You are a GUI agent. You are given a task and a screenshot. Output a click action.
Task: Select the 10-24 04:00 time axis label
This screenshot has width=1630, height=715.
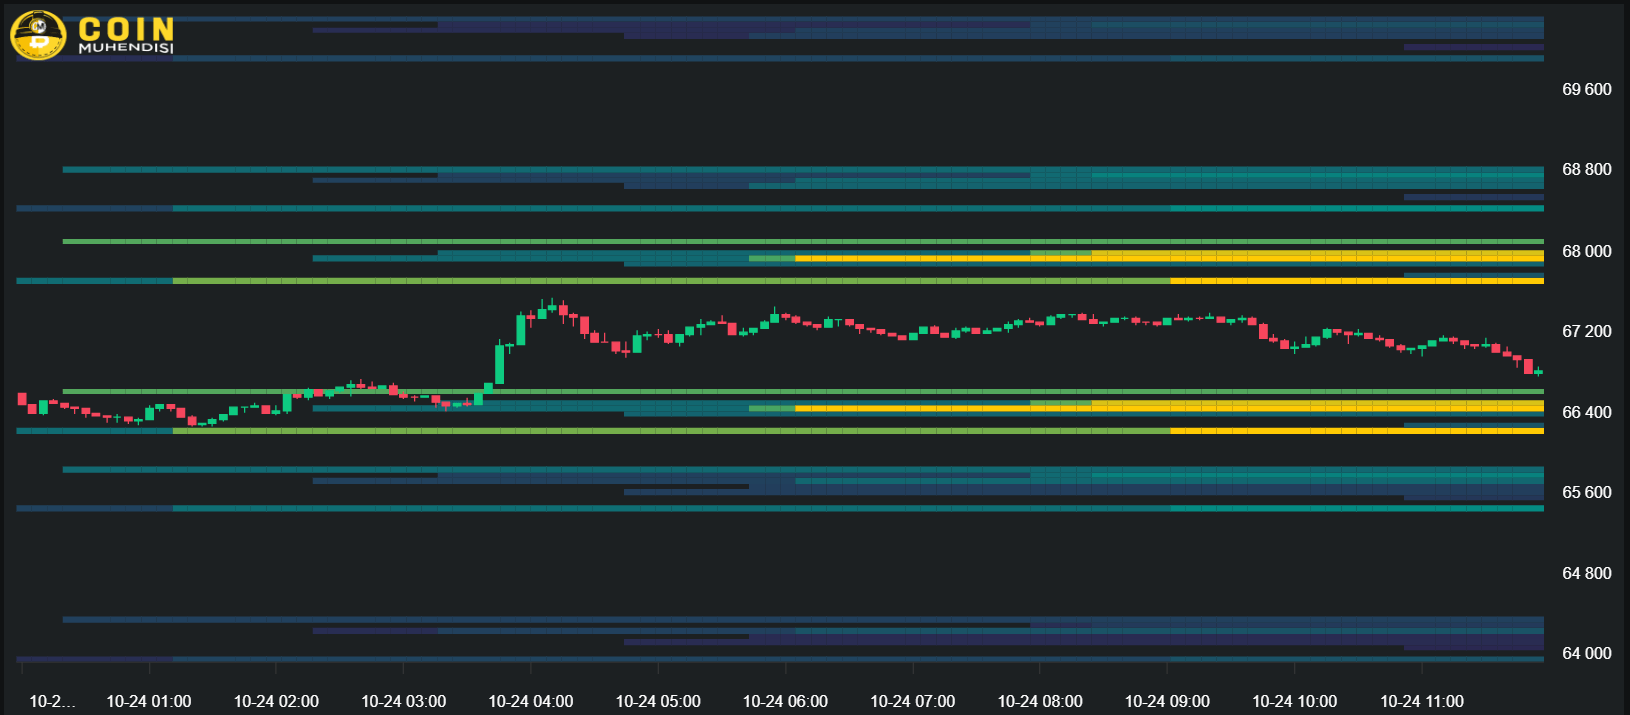tap(530, 702)
